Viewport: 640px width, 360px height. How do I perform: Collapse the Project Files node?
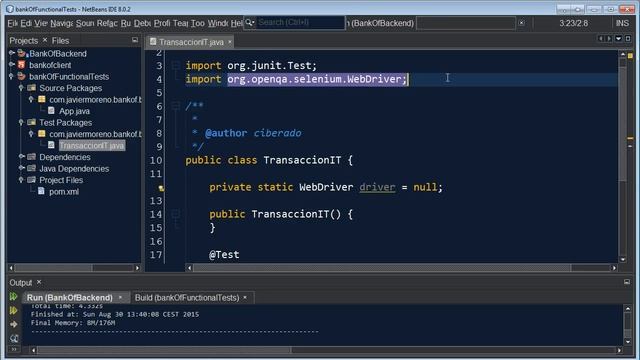(21, 179)
